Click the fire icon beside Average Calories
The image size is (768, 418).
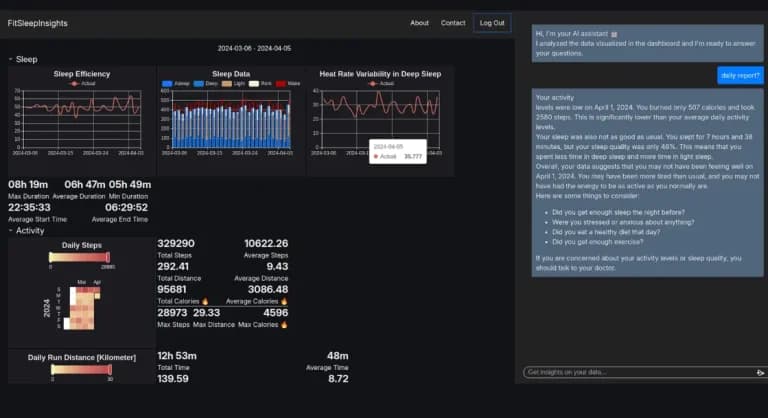point(284,301)
